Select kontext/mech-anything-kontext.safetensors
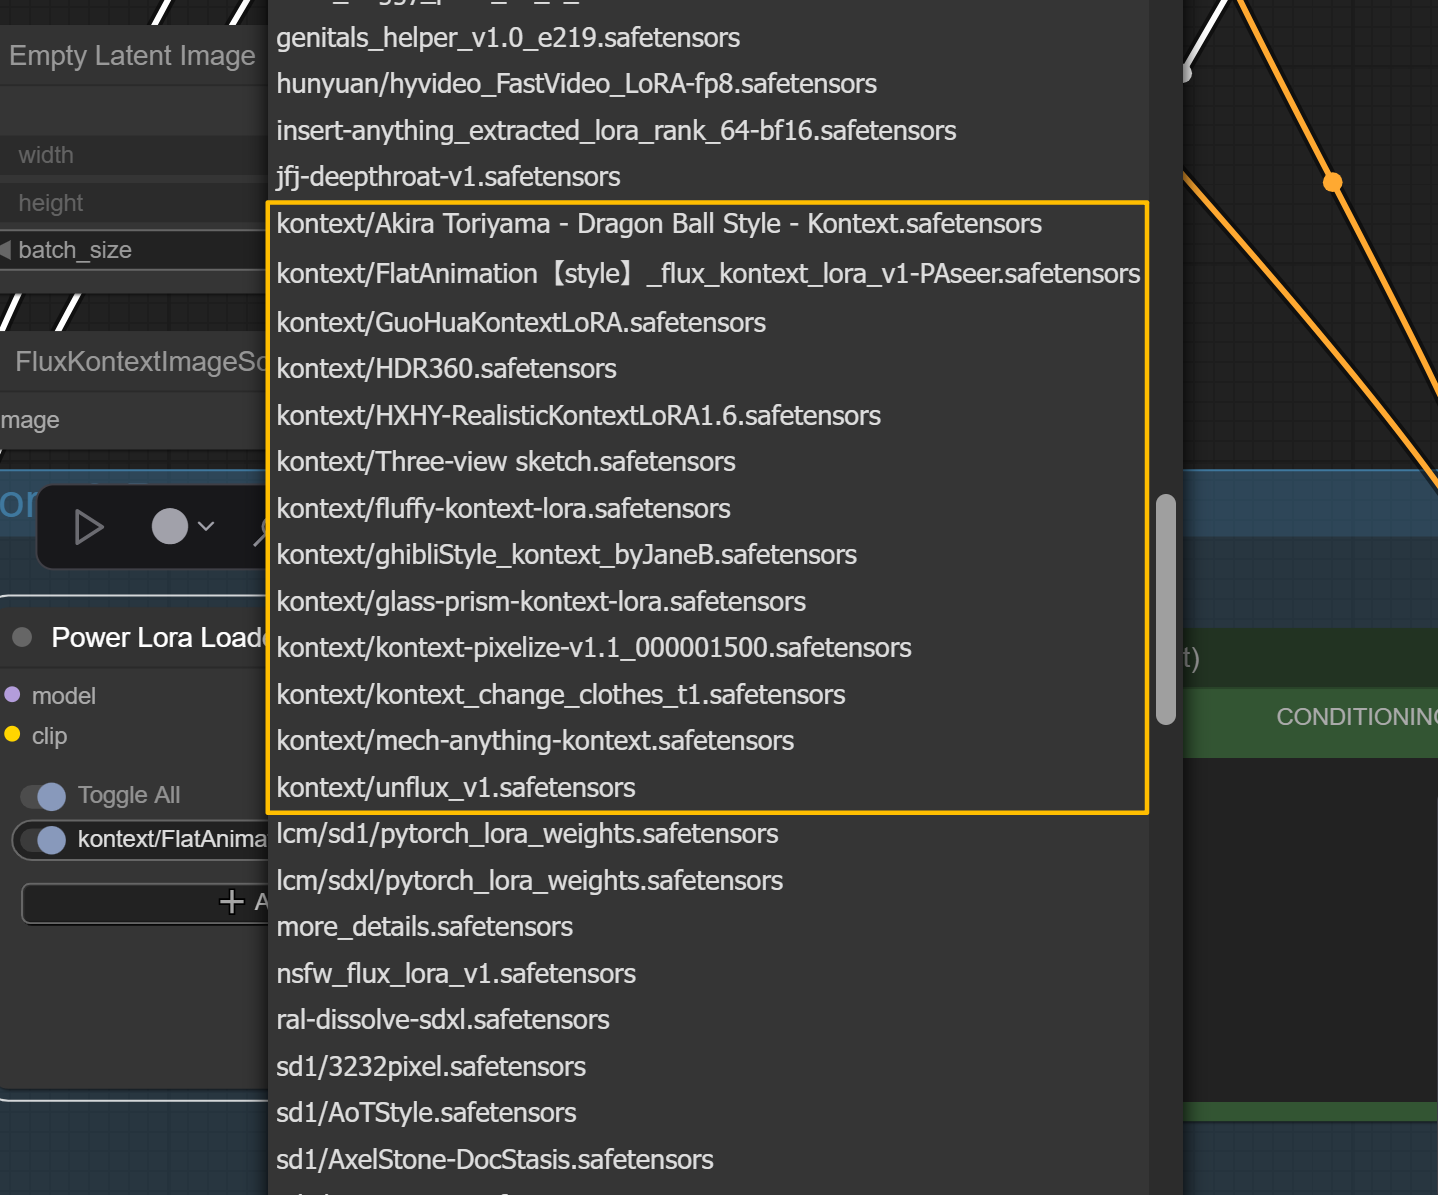 point(708,741)
